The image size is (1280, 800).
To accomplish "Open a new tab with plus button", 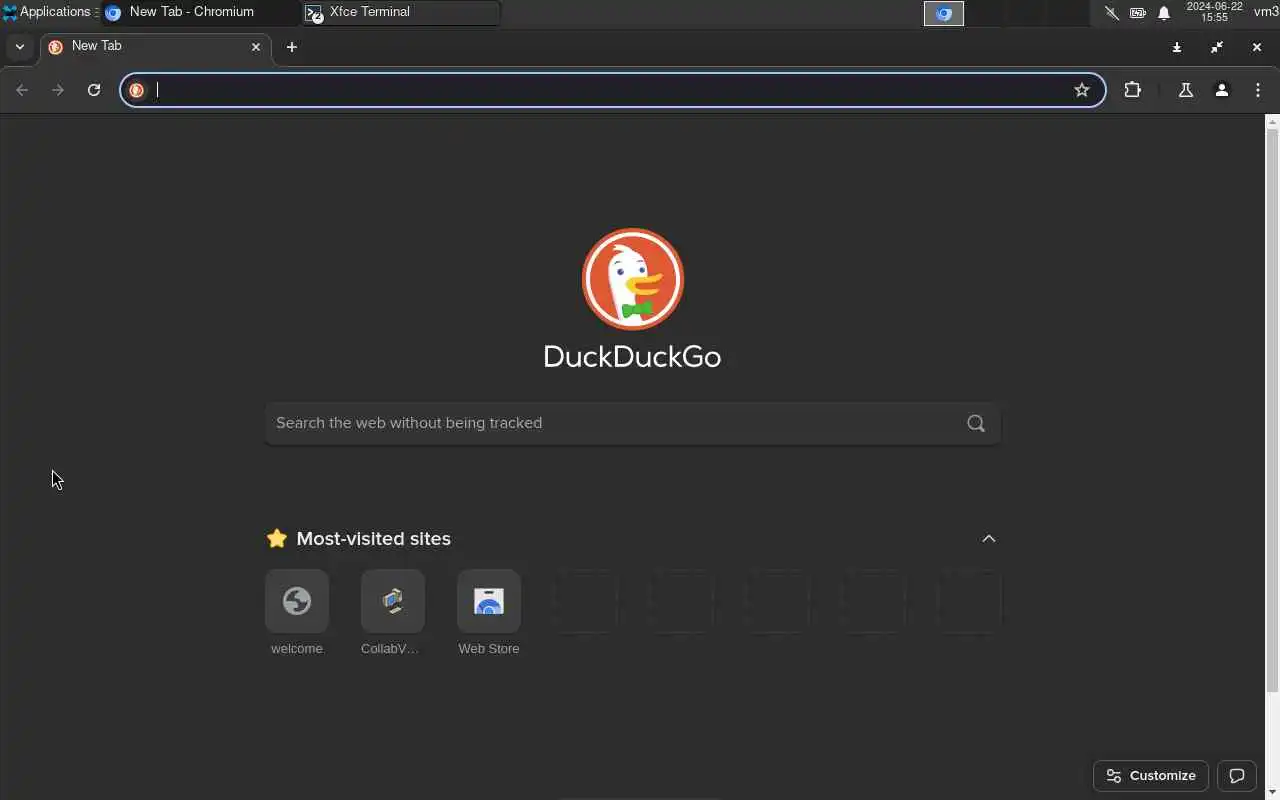I will tap(292, 47).
